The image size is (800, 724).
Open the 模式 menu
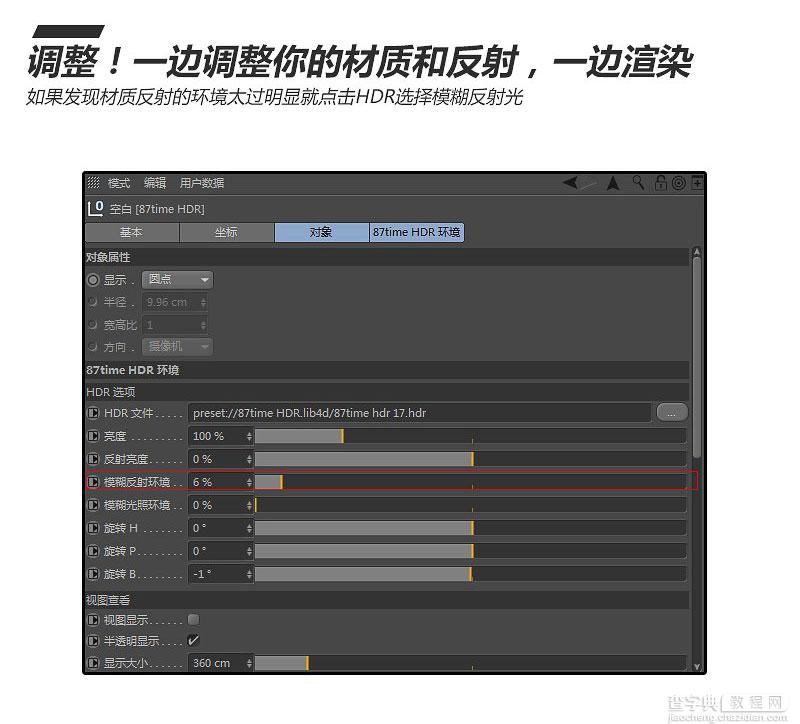click(x=119, y=183)
